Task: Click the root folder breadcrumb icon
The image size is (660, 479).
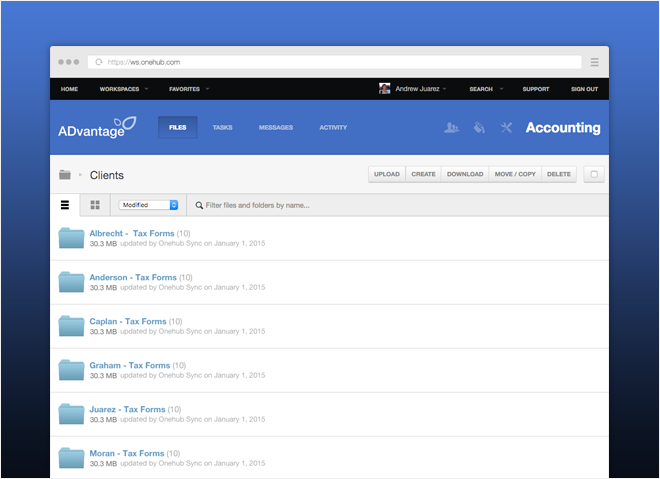Action: [65, 175]
